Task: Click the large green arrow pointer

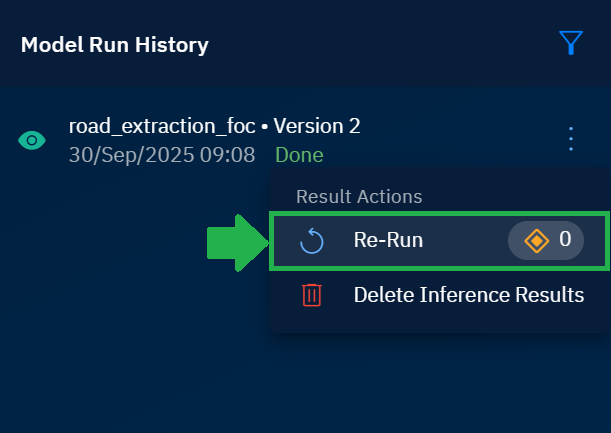Action: [235, 242]
